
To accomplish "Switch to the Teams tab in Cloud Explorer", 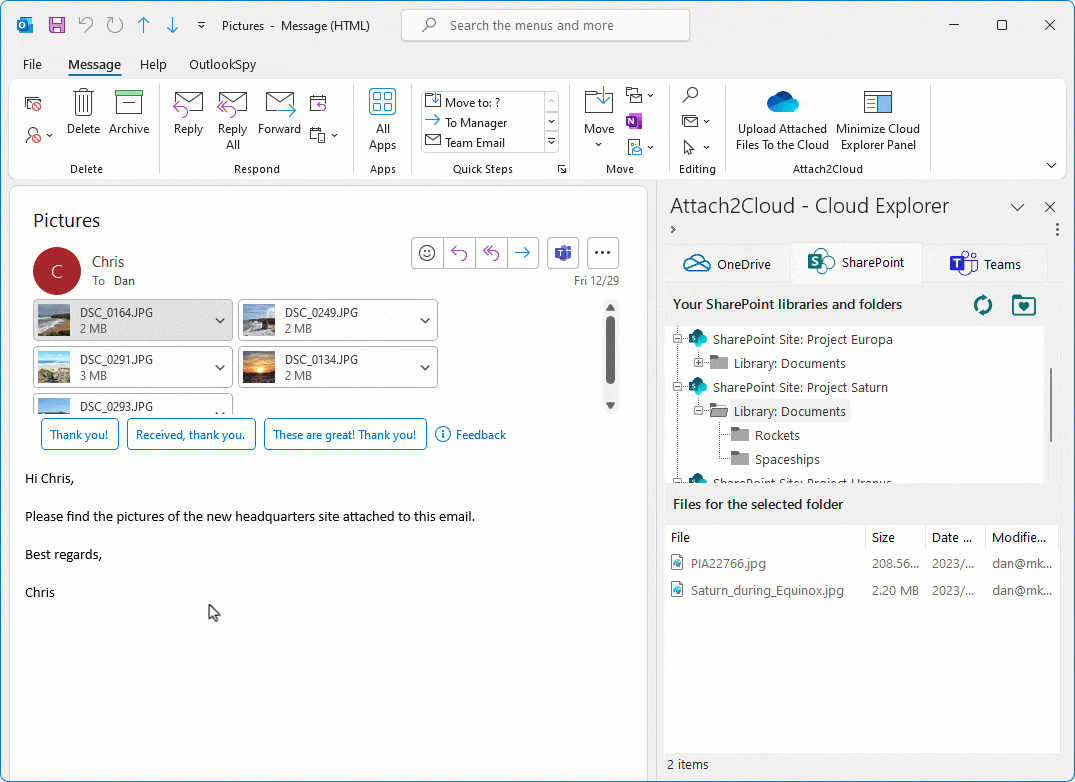I will (x=986, y=263).
